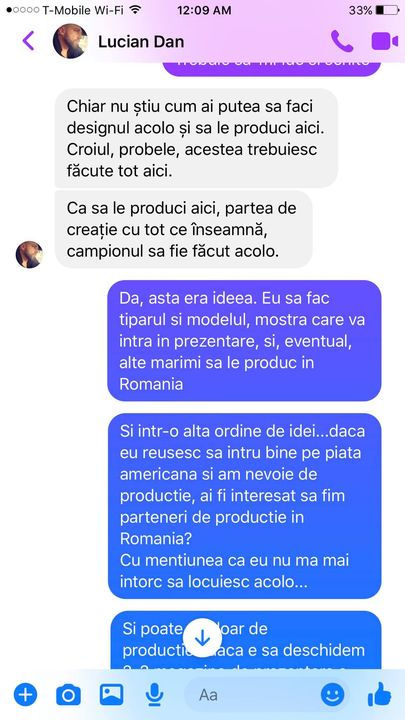Tap the Aa message input field
Viewport: 405px width, 720px height.
click(252, 695)
